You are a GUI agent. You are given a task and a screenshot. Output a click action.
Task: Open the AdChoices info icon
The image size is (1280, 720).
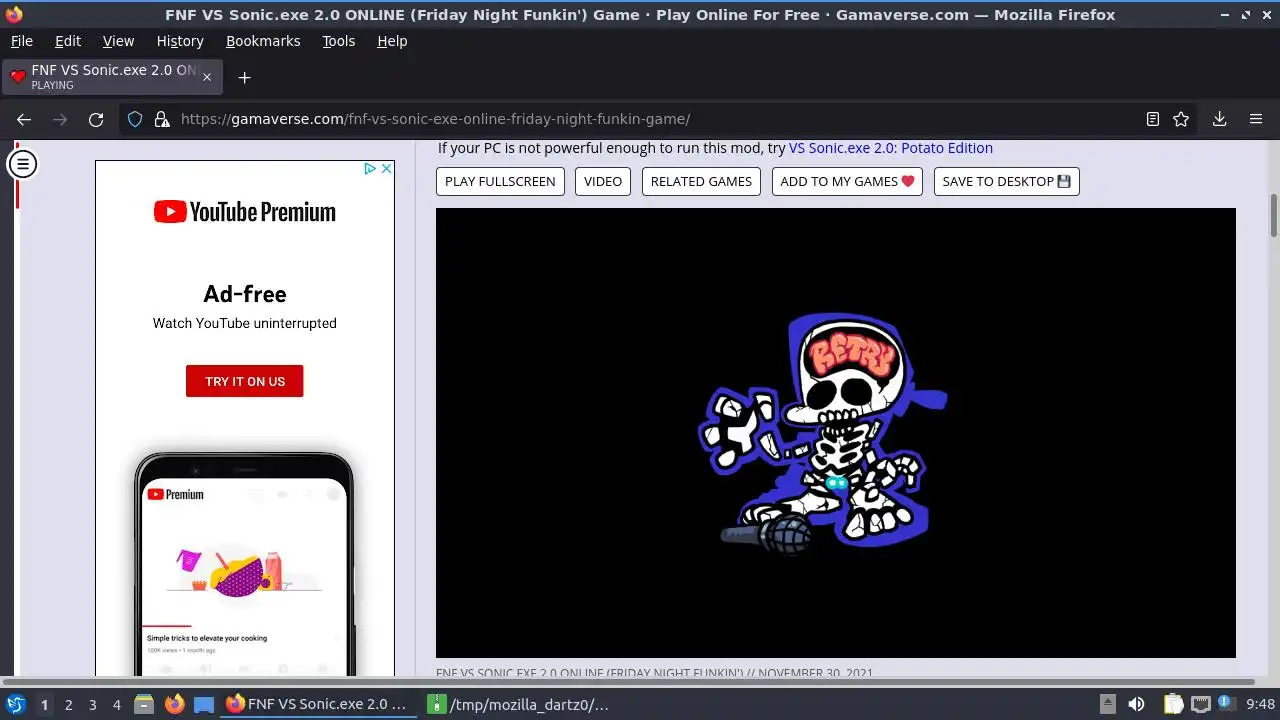pyautogui.click(x=369, y=169)
